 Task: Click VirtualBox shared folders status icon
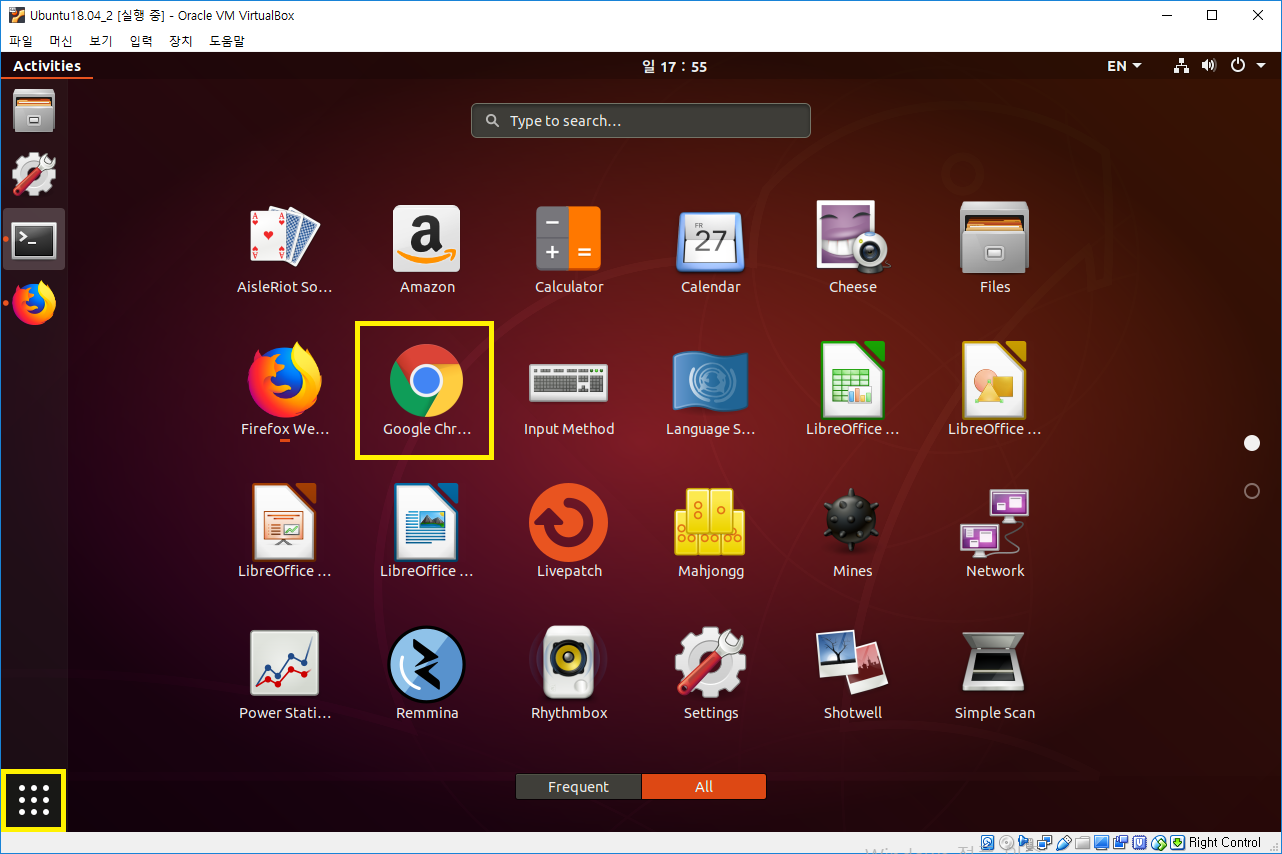pyautogui.click(x=1083, y=843)
